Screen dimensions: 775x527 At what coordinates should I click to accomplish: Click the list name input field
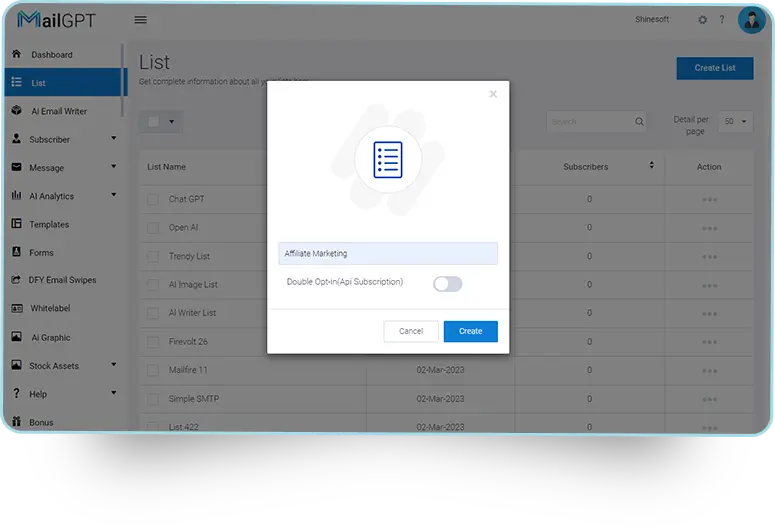pos(387,254)
